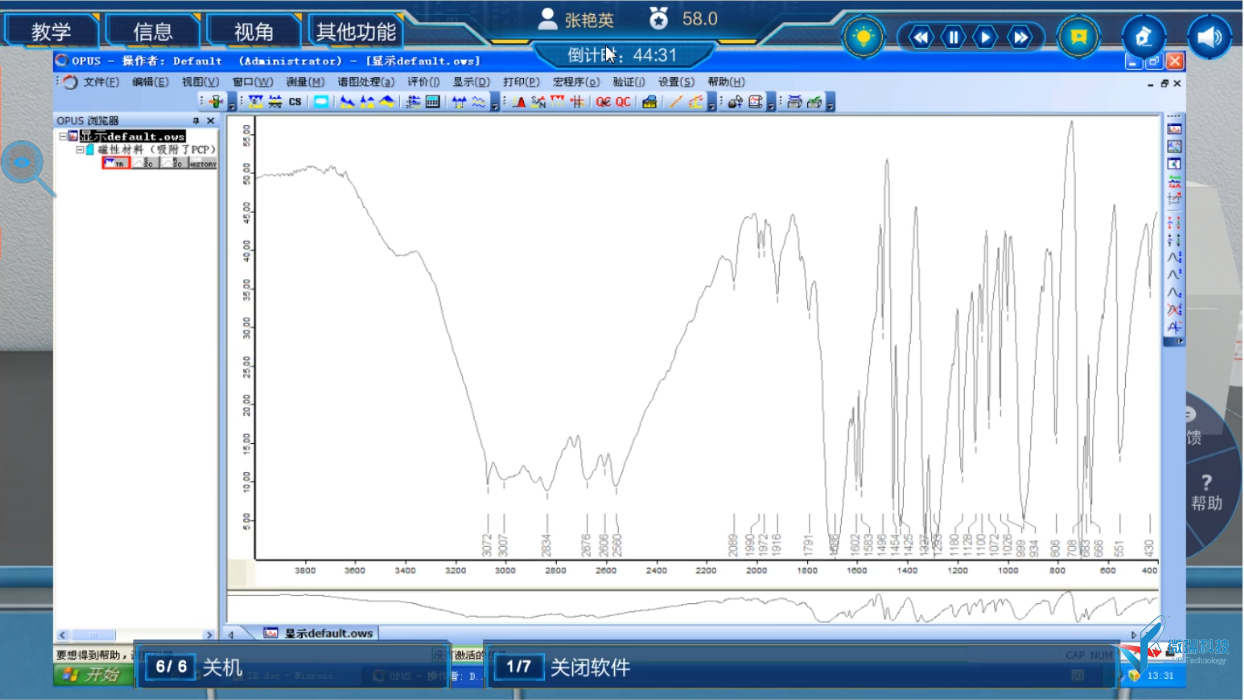
Task: Click the calculator toolbar icon
Action: tap(433, 102)
